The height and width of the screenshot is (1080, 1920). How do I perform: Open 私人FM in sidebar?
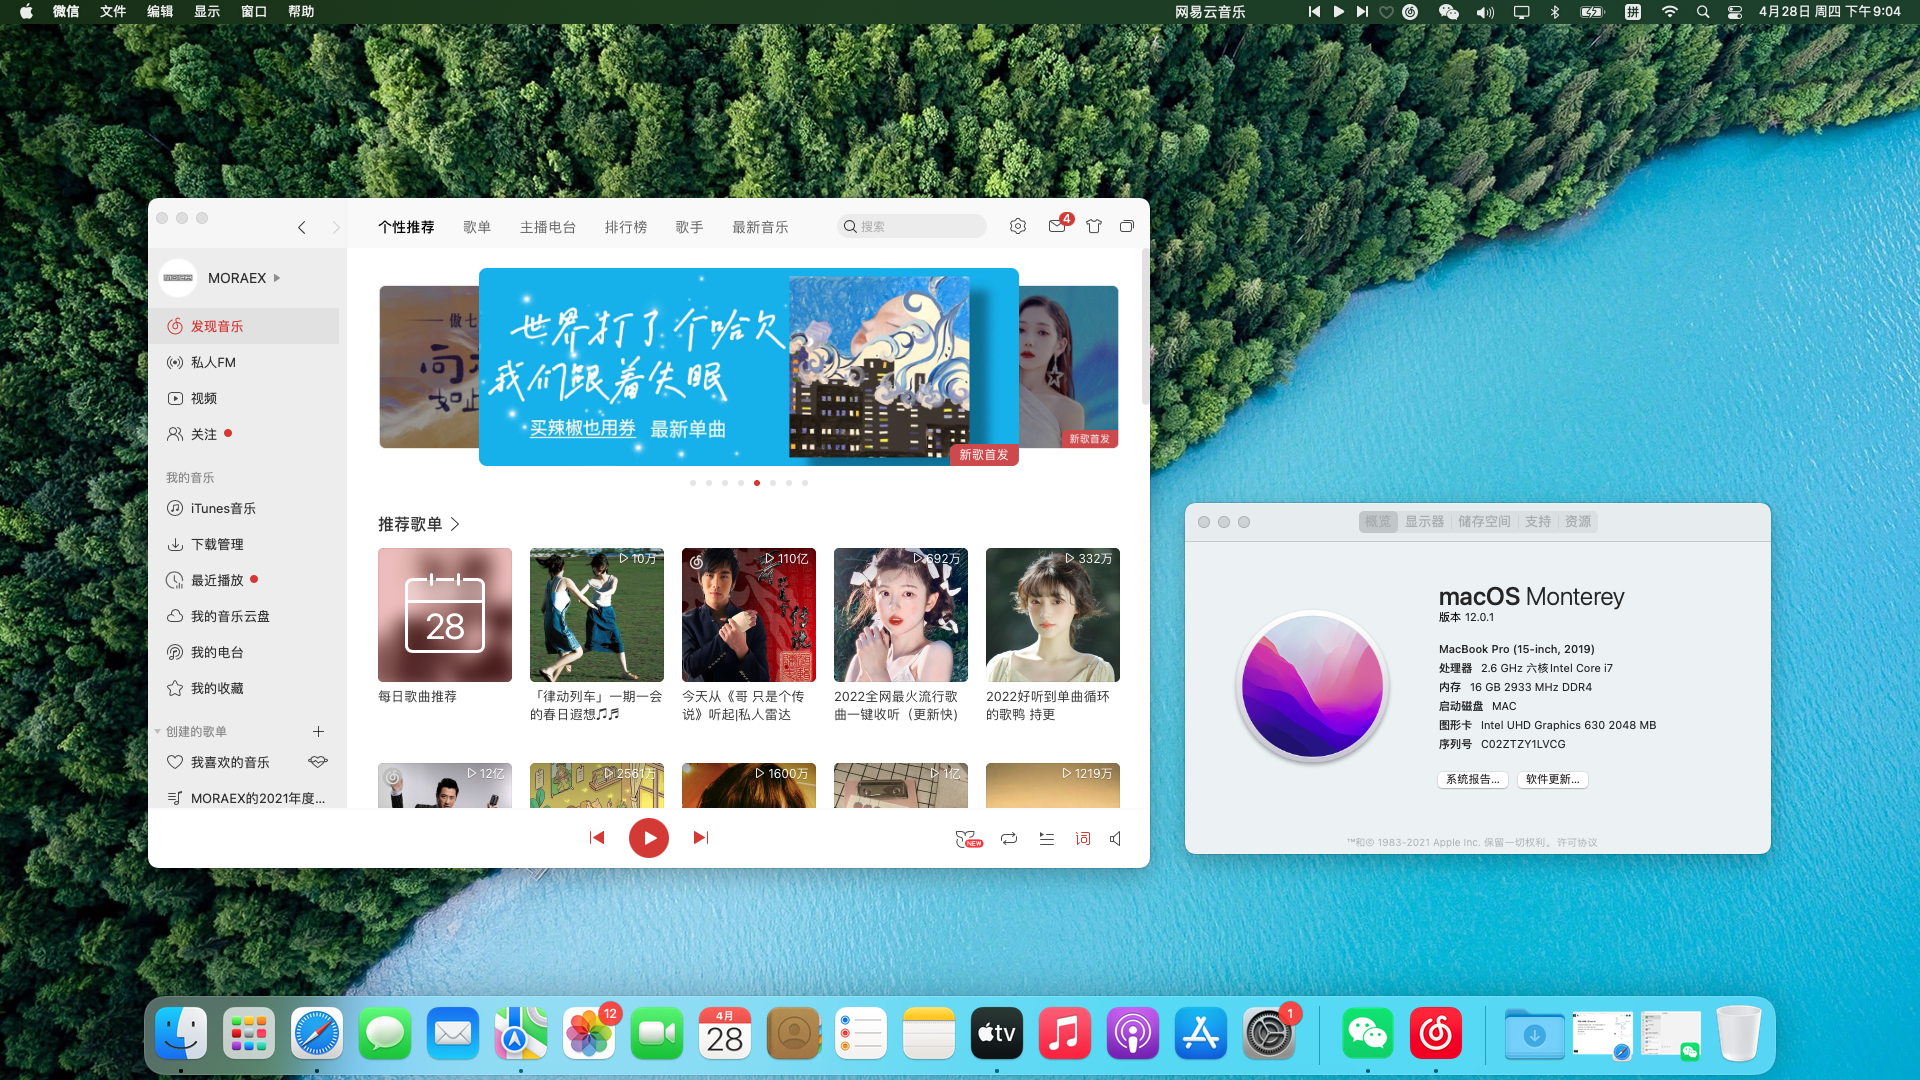pos(244,362)
